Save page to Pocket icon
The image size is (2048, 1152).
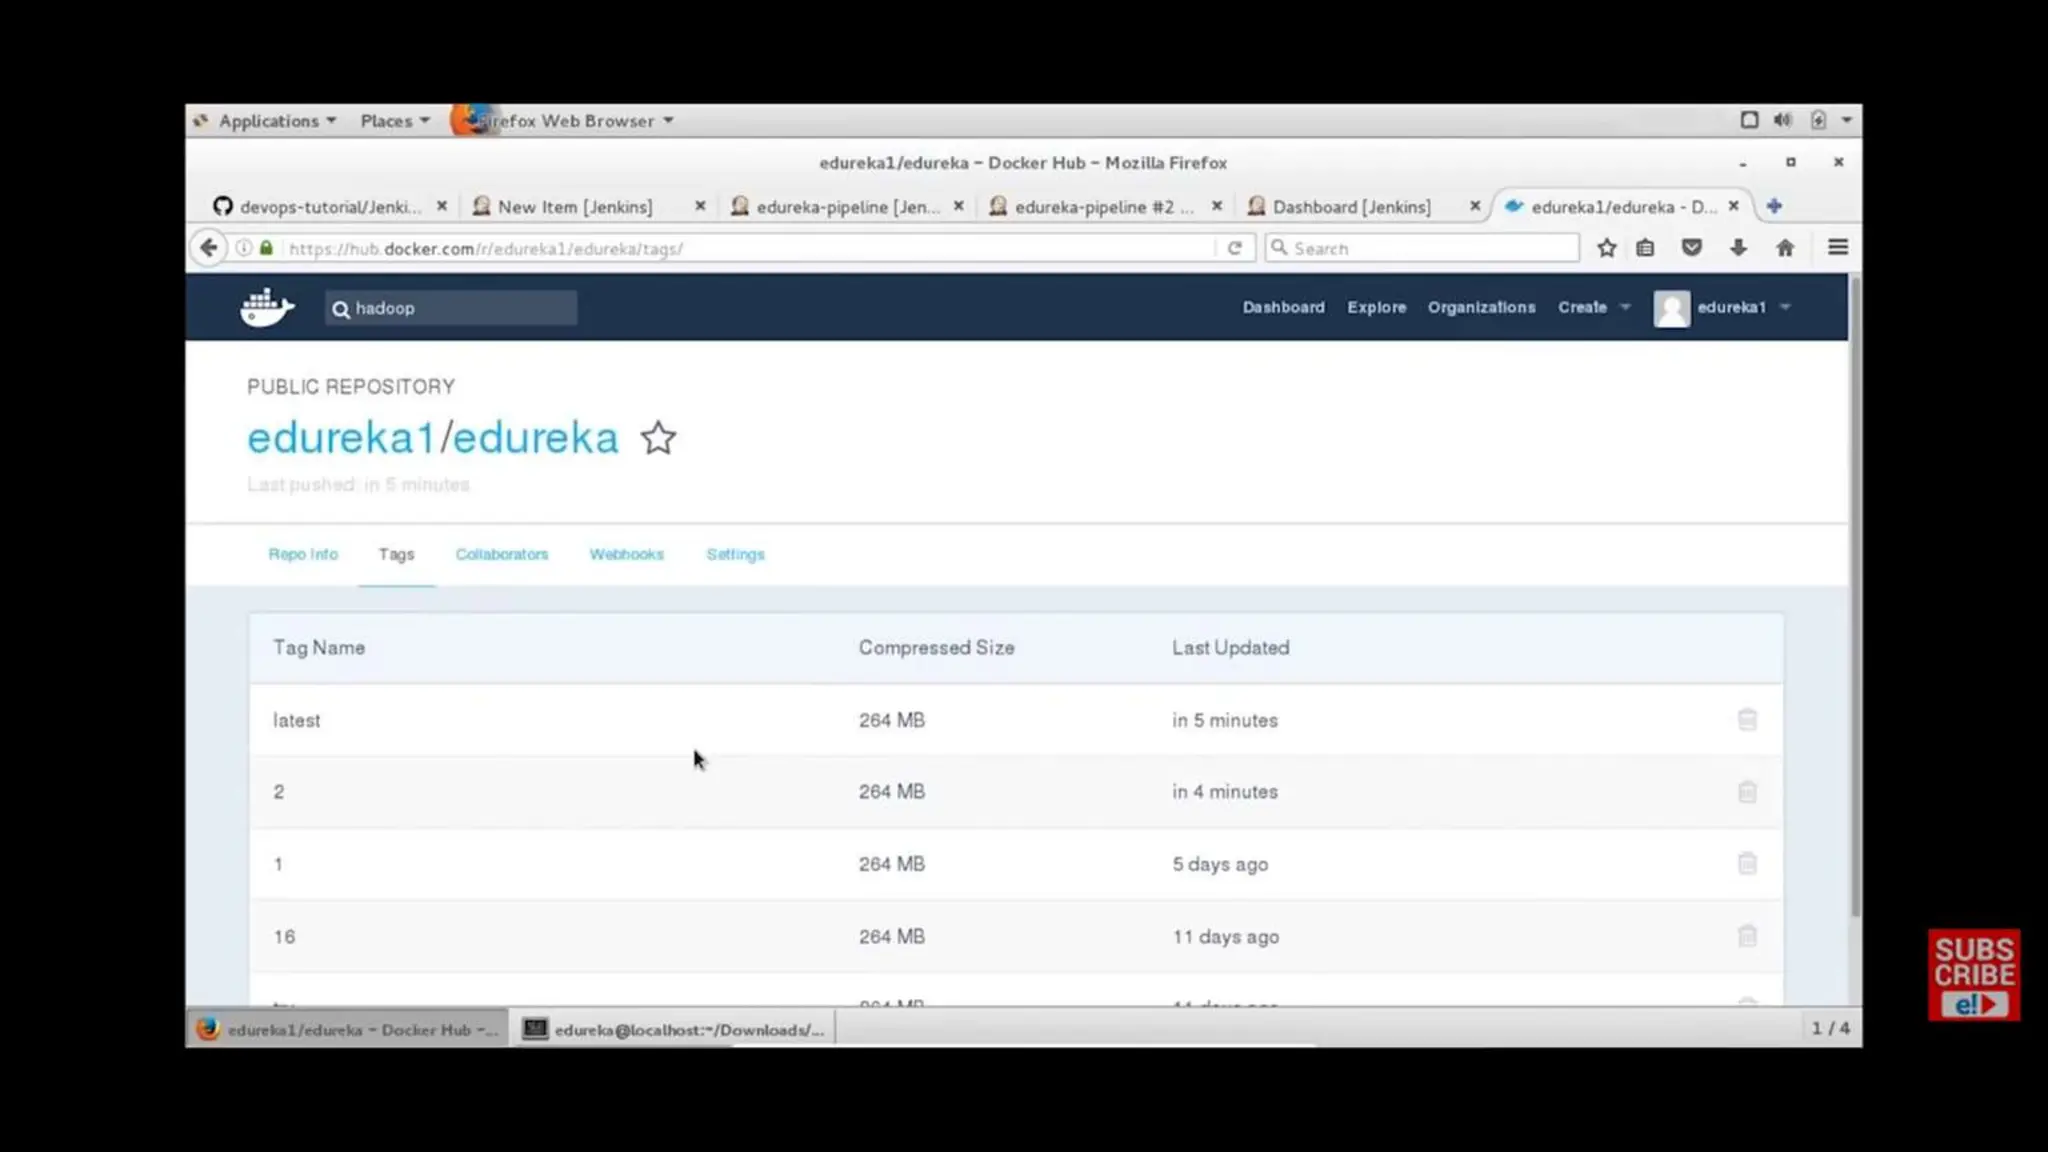1691,248
